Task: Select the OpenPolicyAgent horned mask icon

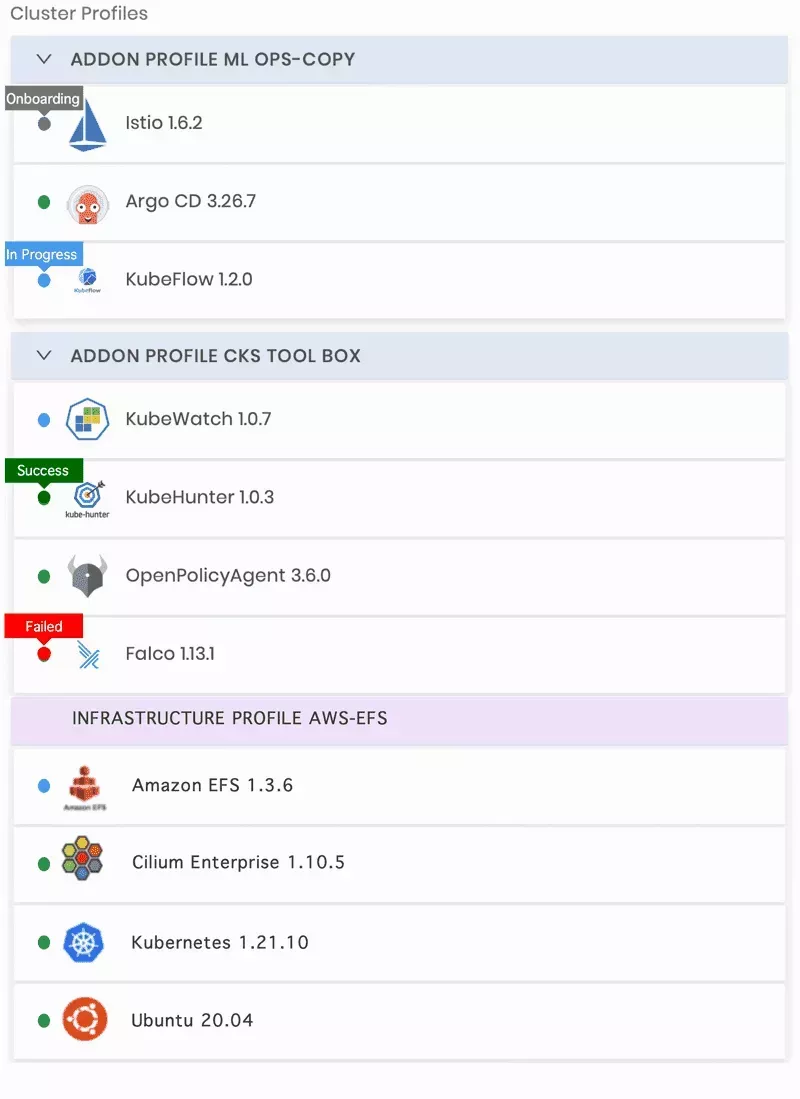Action: [87, 576]
